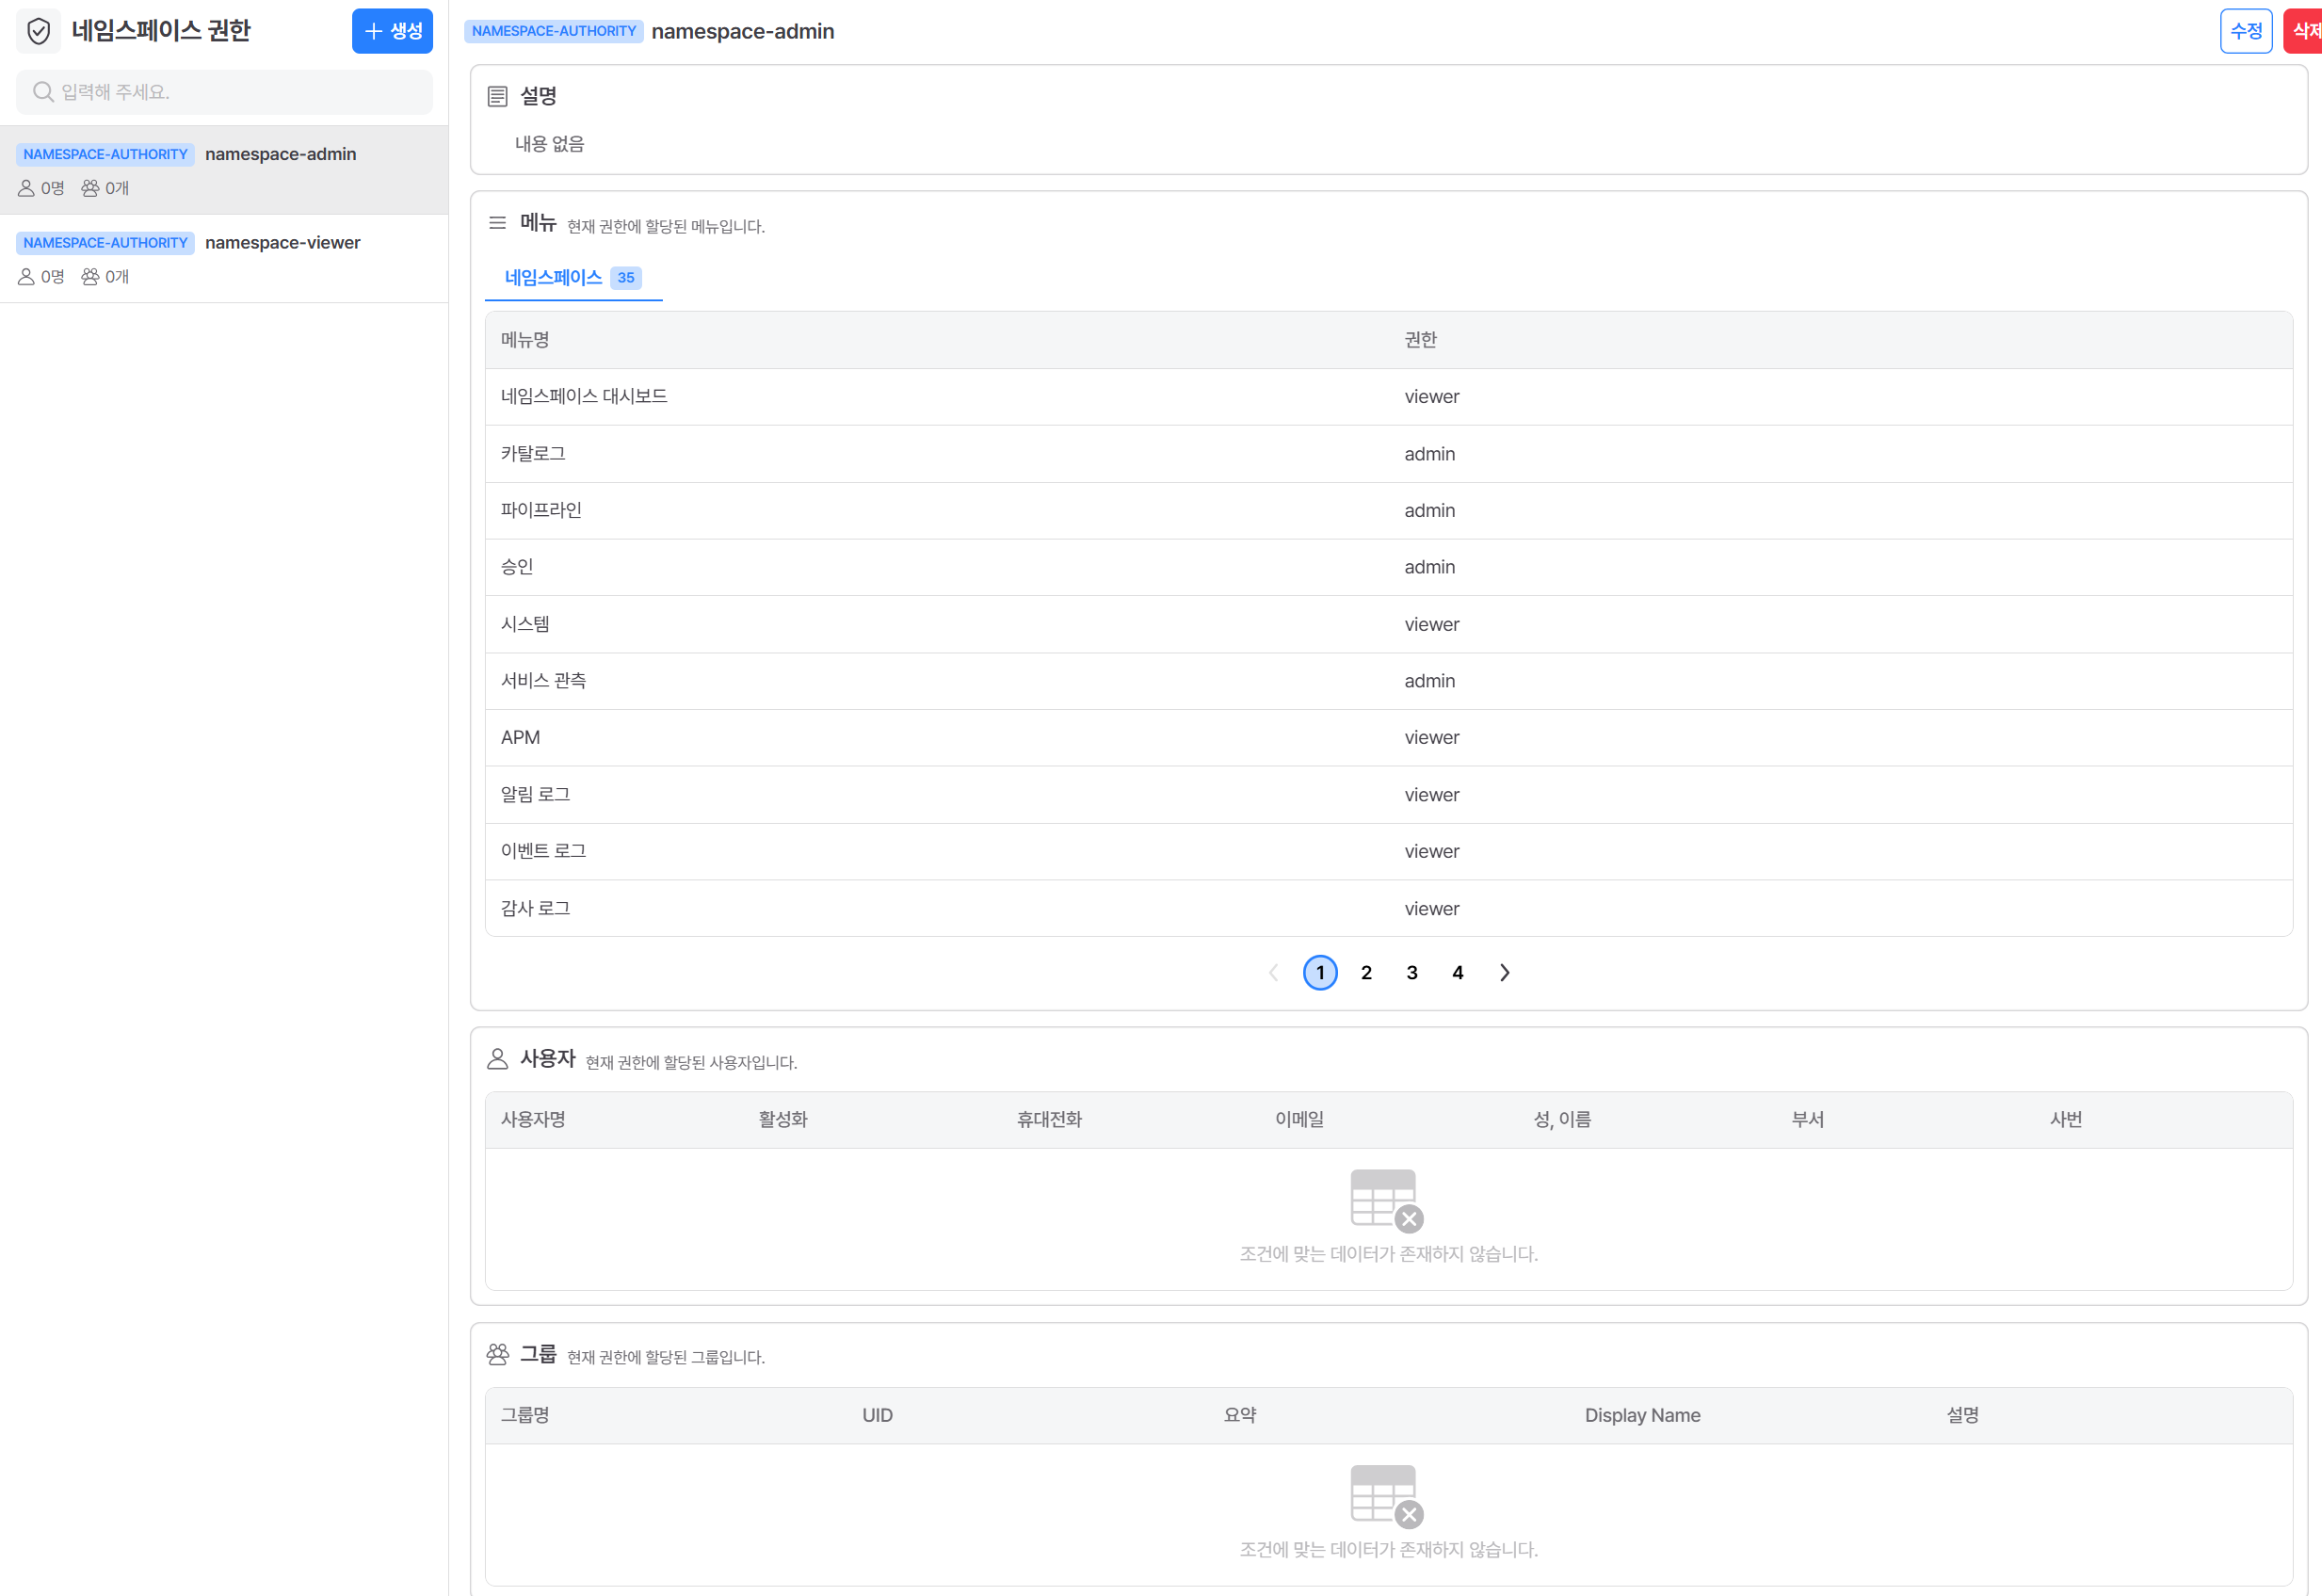Click the shield icon beside 네임스페이스 권한

39,31
